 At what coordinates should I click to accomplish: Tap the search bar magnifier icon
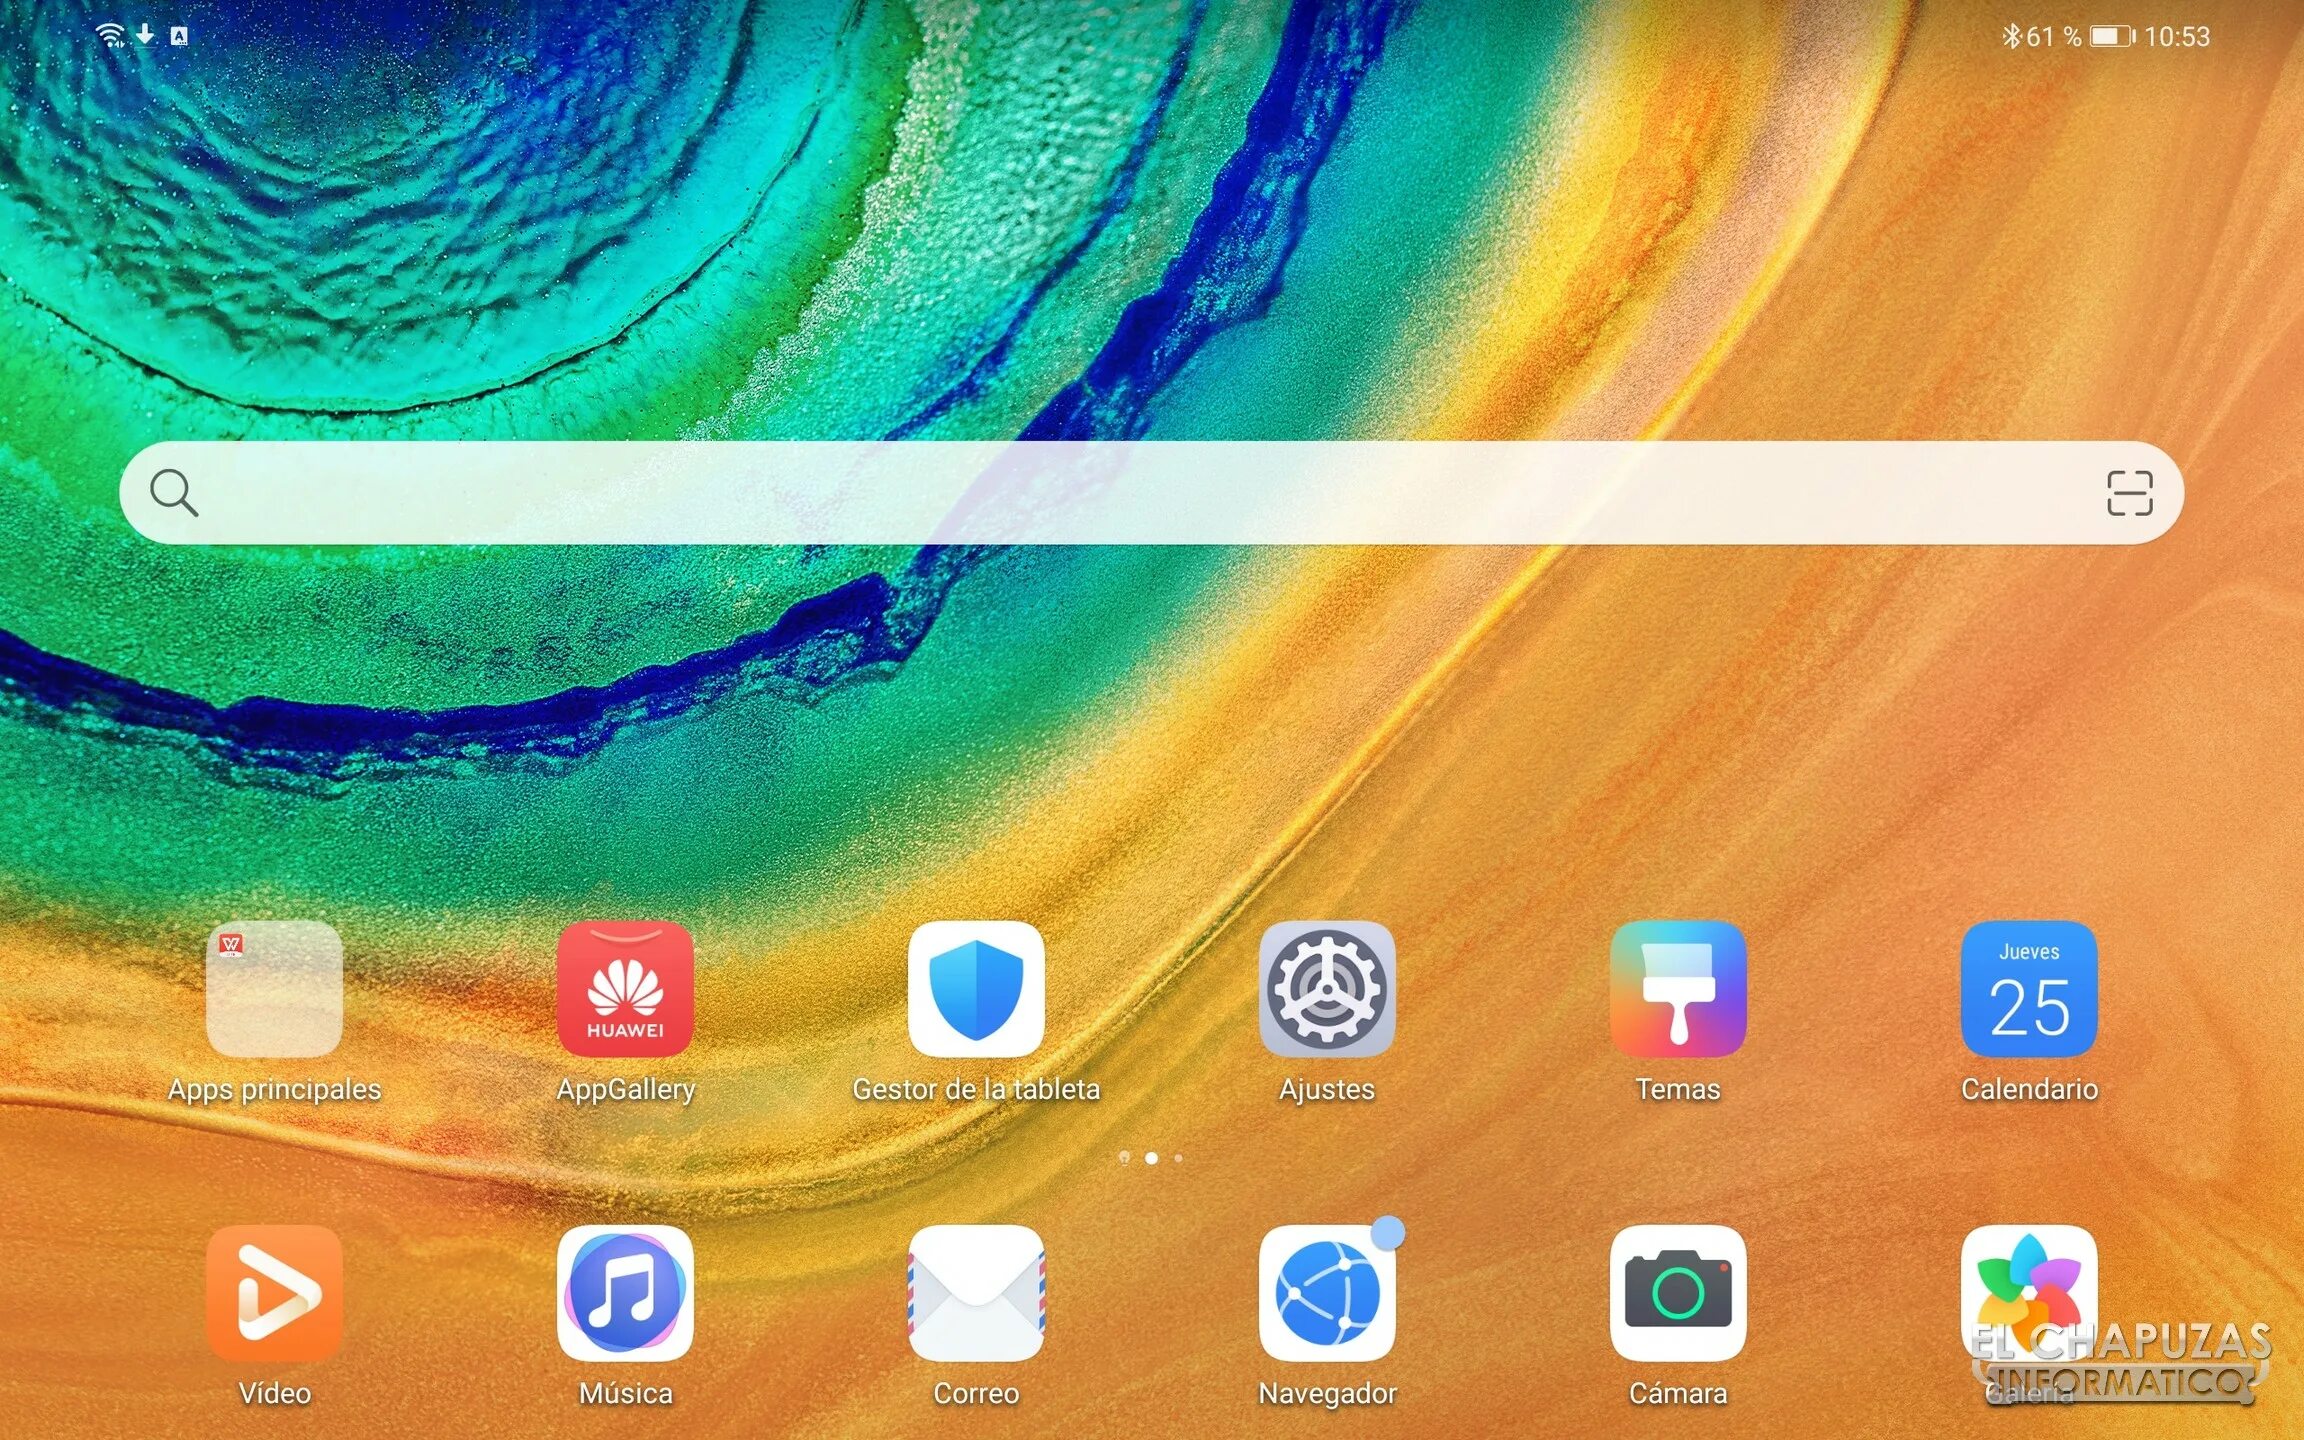(174, 493)
